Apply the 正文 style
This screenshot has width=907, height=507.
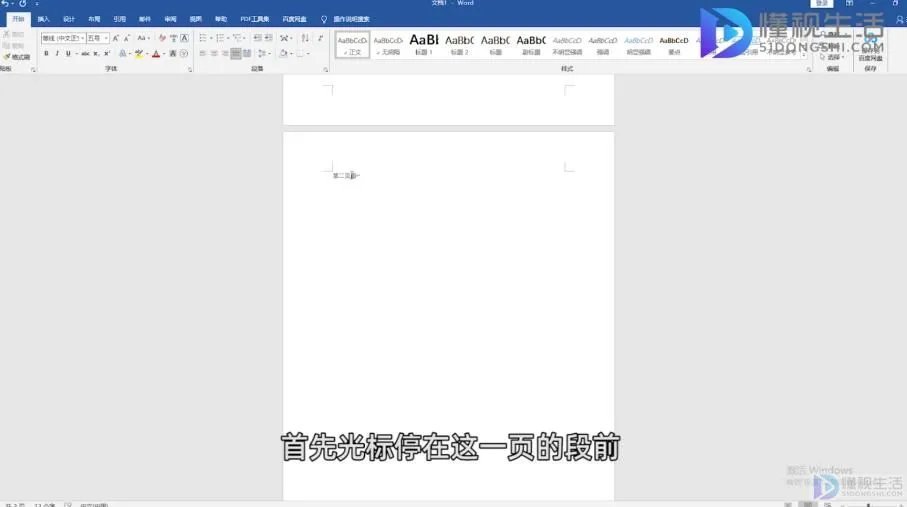pos(352,45)
